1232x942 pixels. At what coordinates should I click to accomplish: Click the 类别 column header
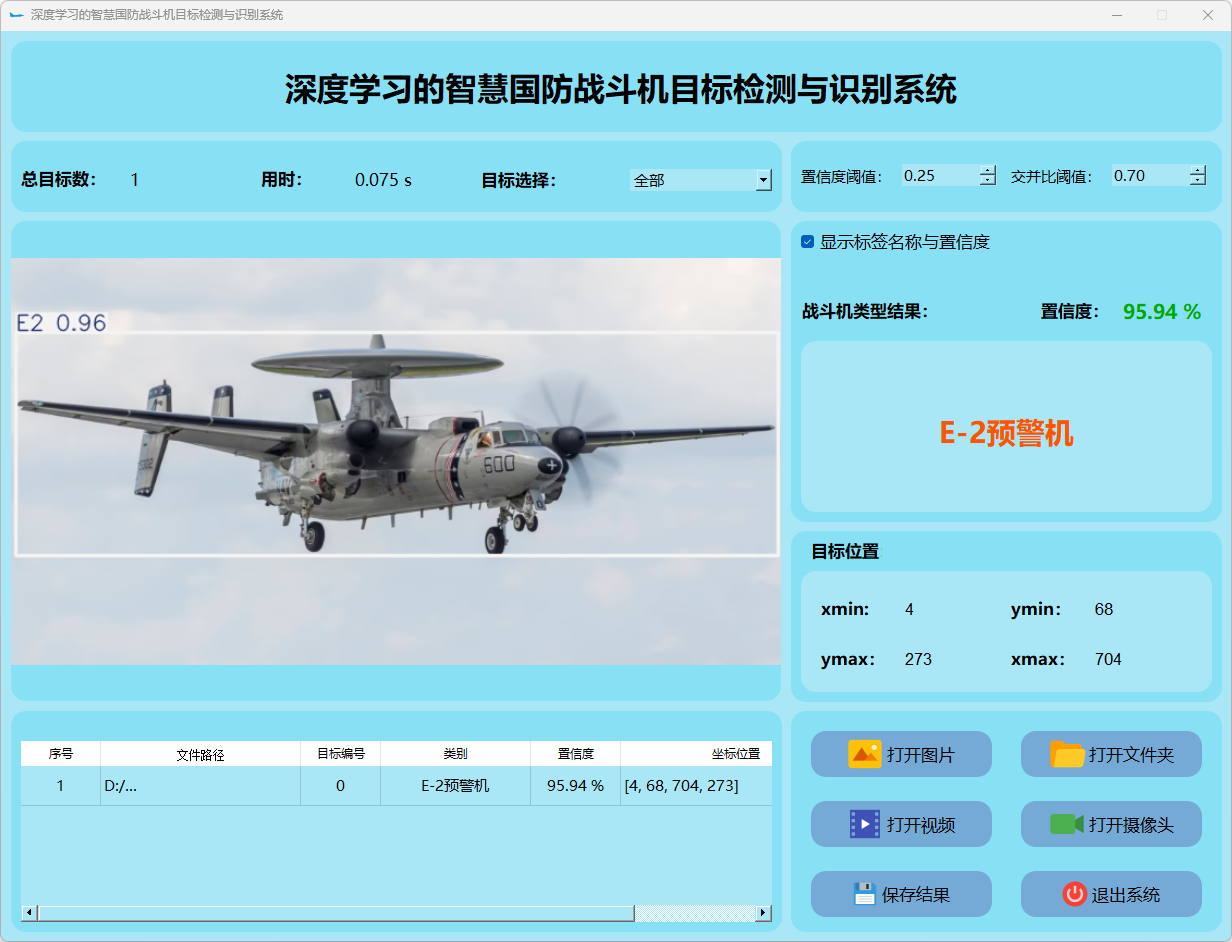[x=455, y=754]
